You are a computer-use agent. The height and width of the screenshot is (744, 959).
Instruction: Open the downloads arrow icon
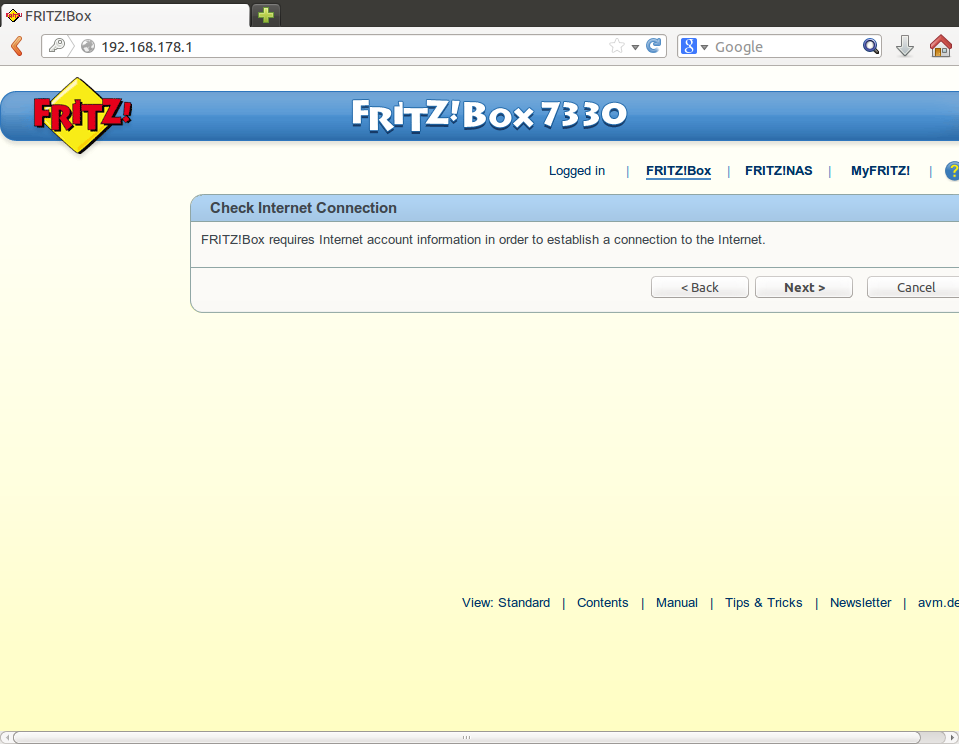(x=905, y=46)
